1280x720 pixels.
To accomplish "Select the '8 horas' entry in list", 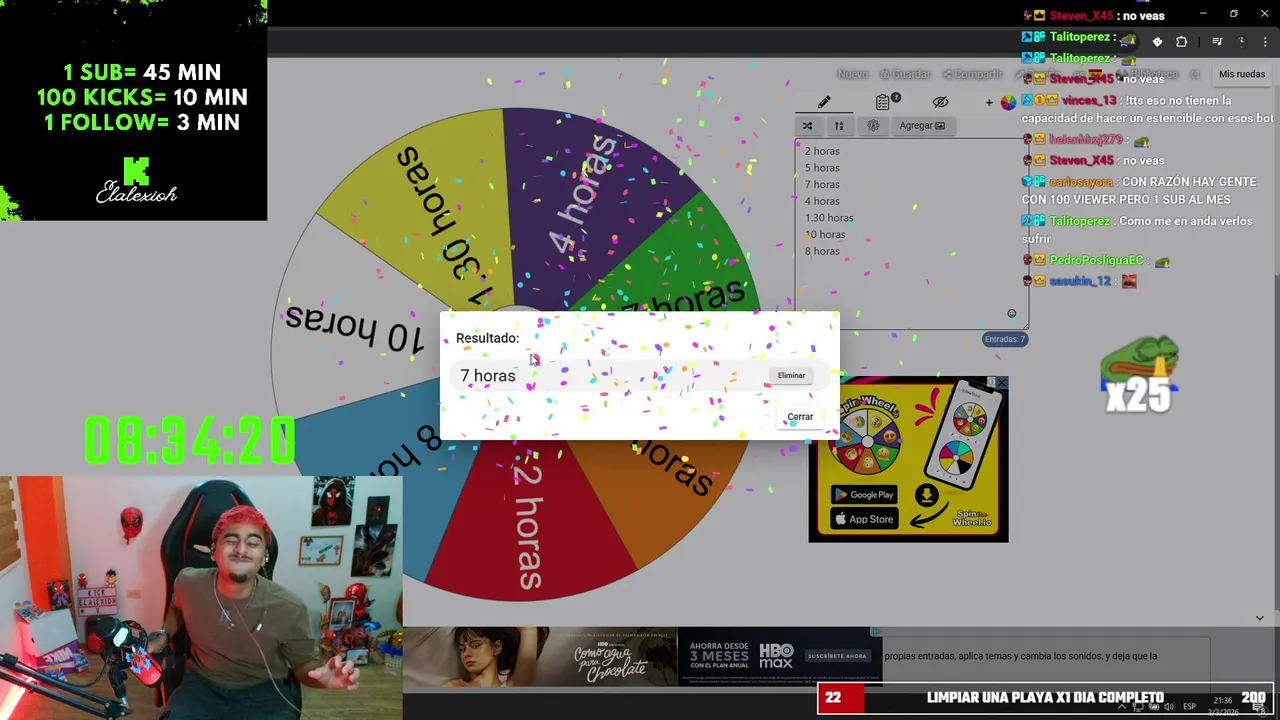I will click(x=822, y=251).
